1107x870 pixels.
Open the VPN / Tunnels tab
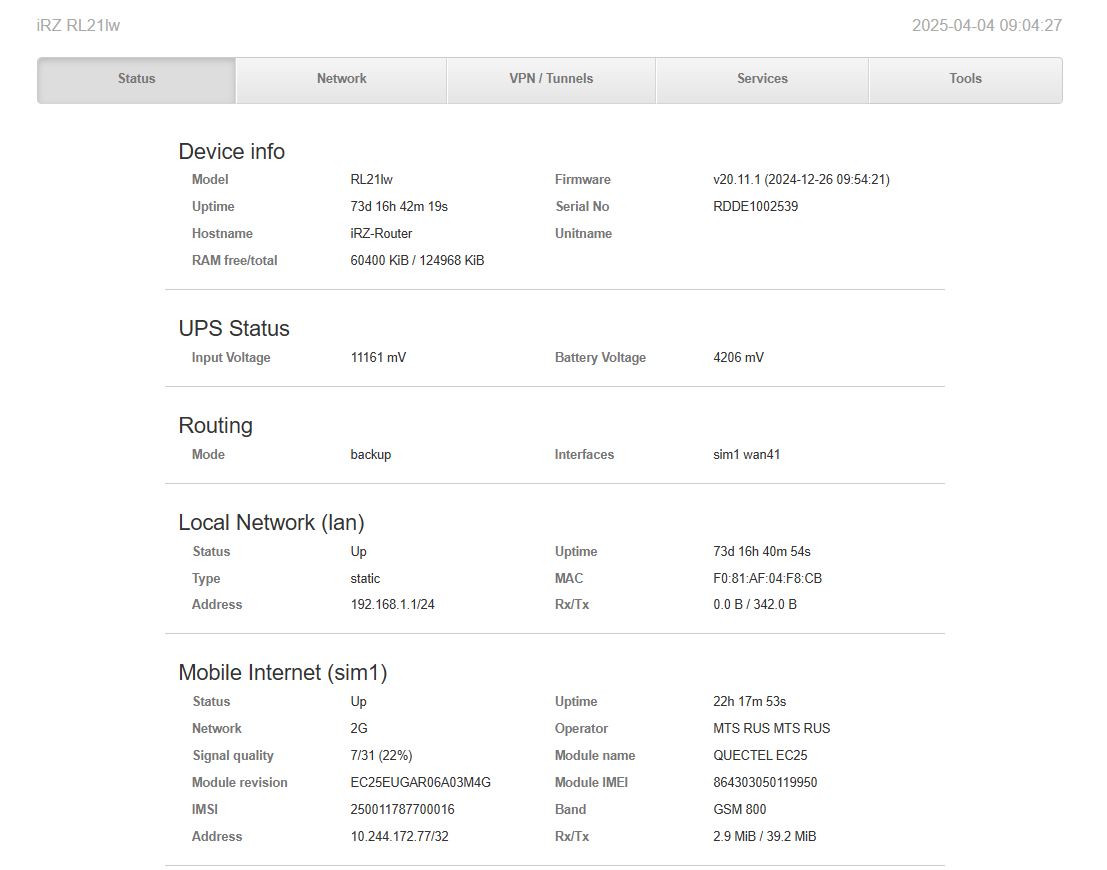tap(551, 79)
